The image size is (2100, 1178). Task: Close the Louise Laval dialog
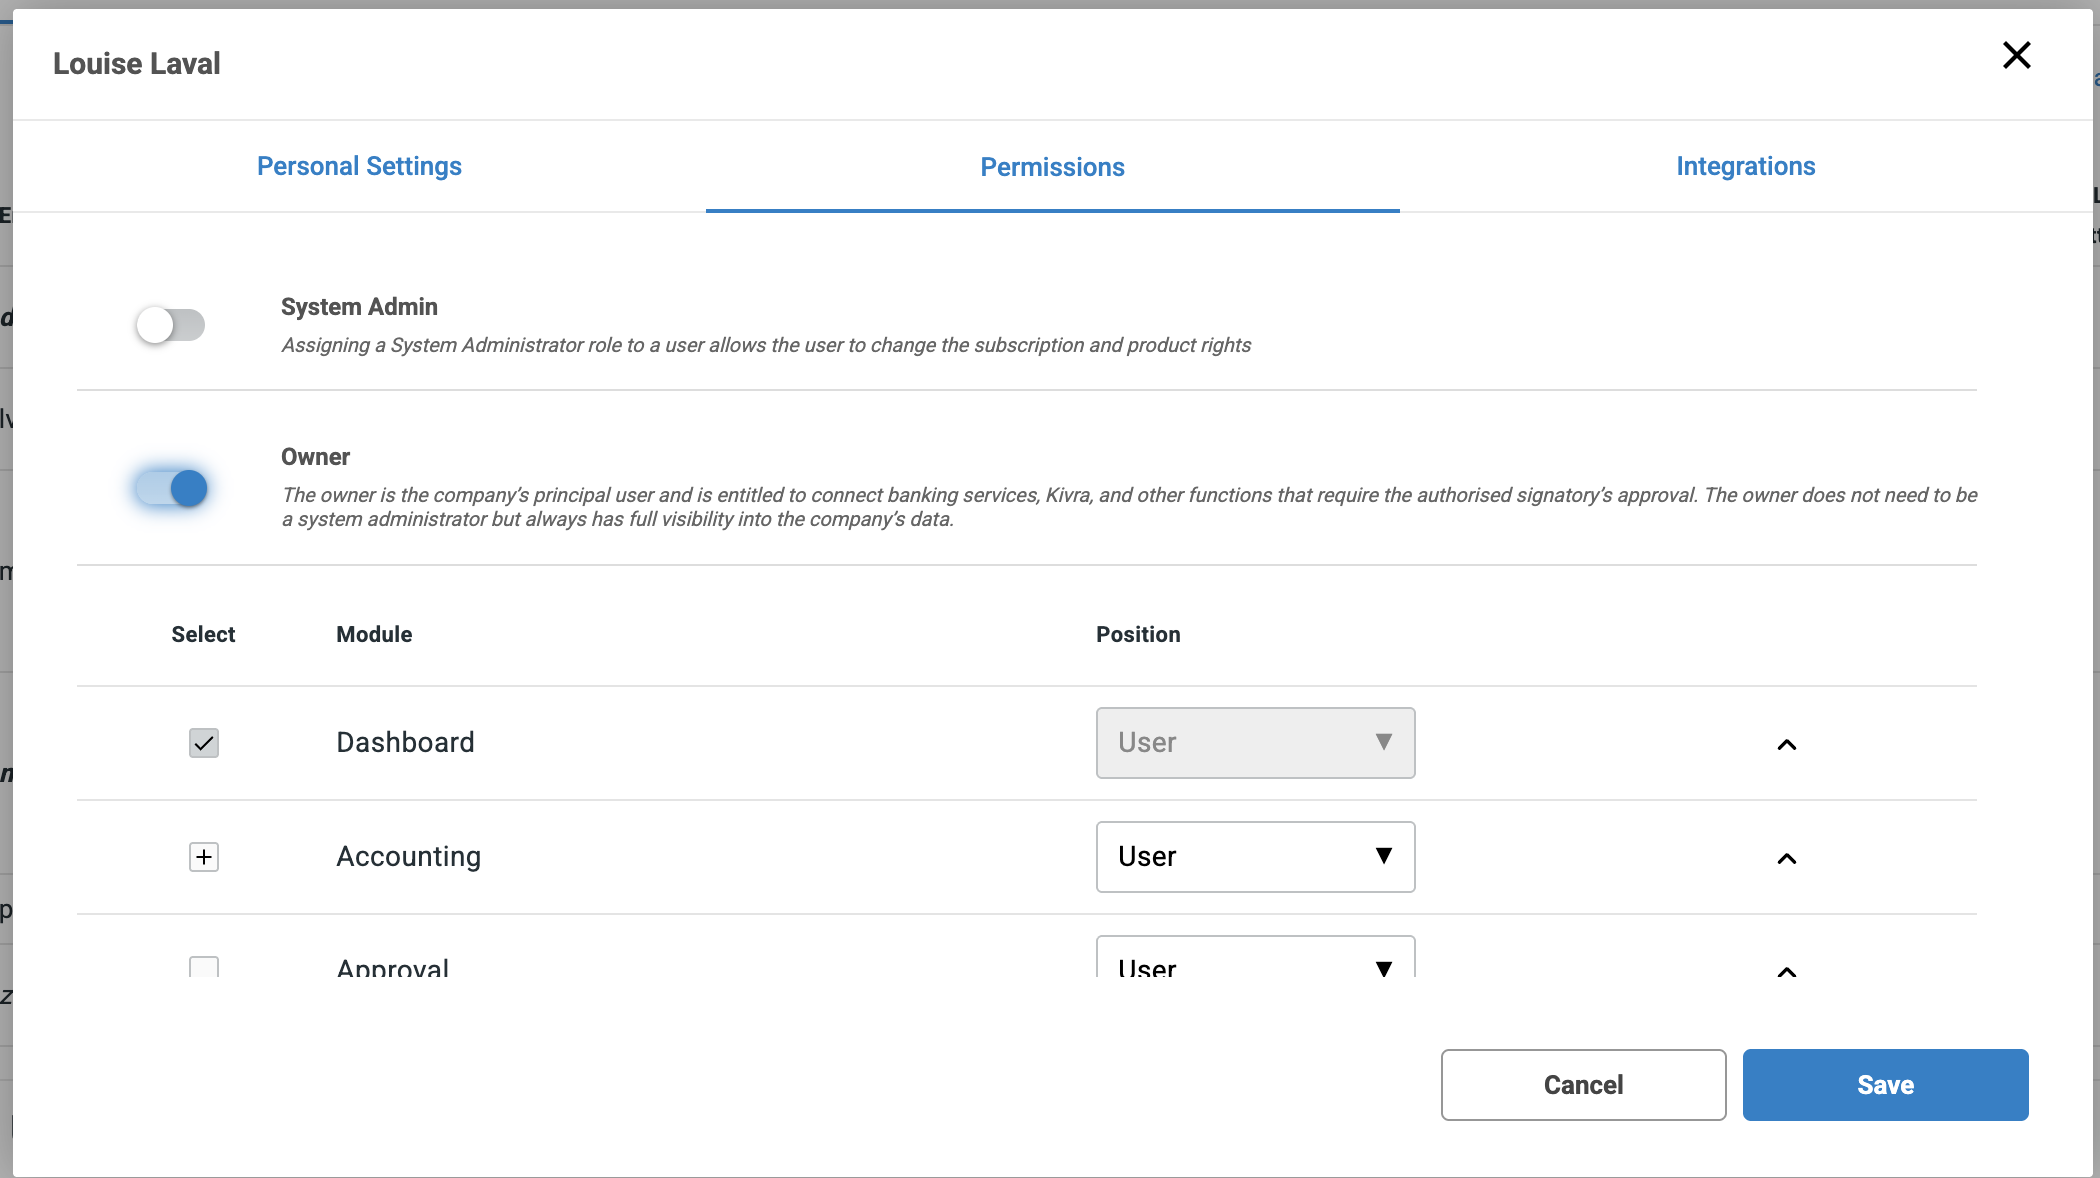(2016, 55)
